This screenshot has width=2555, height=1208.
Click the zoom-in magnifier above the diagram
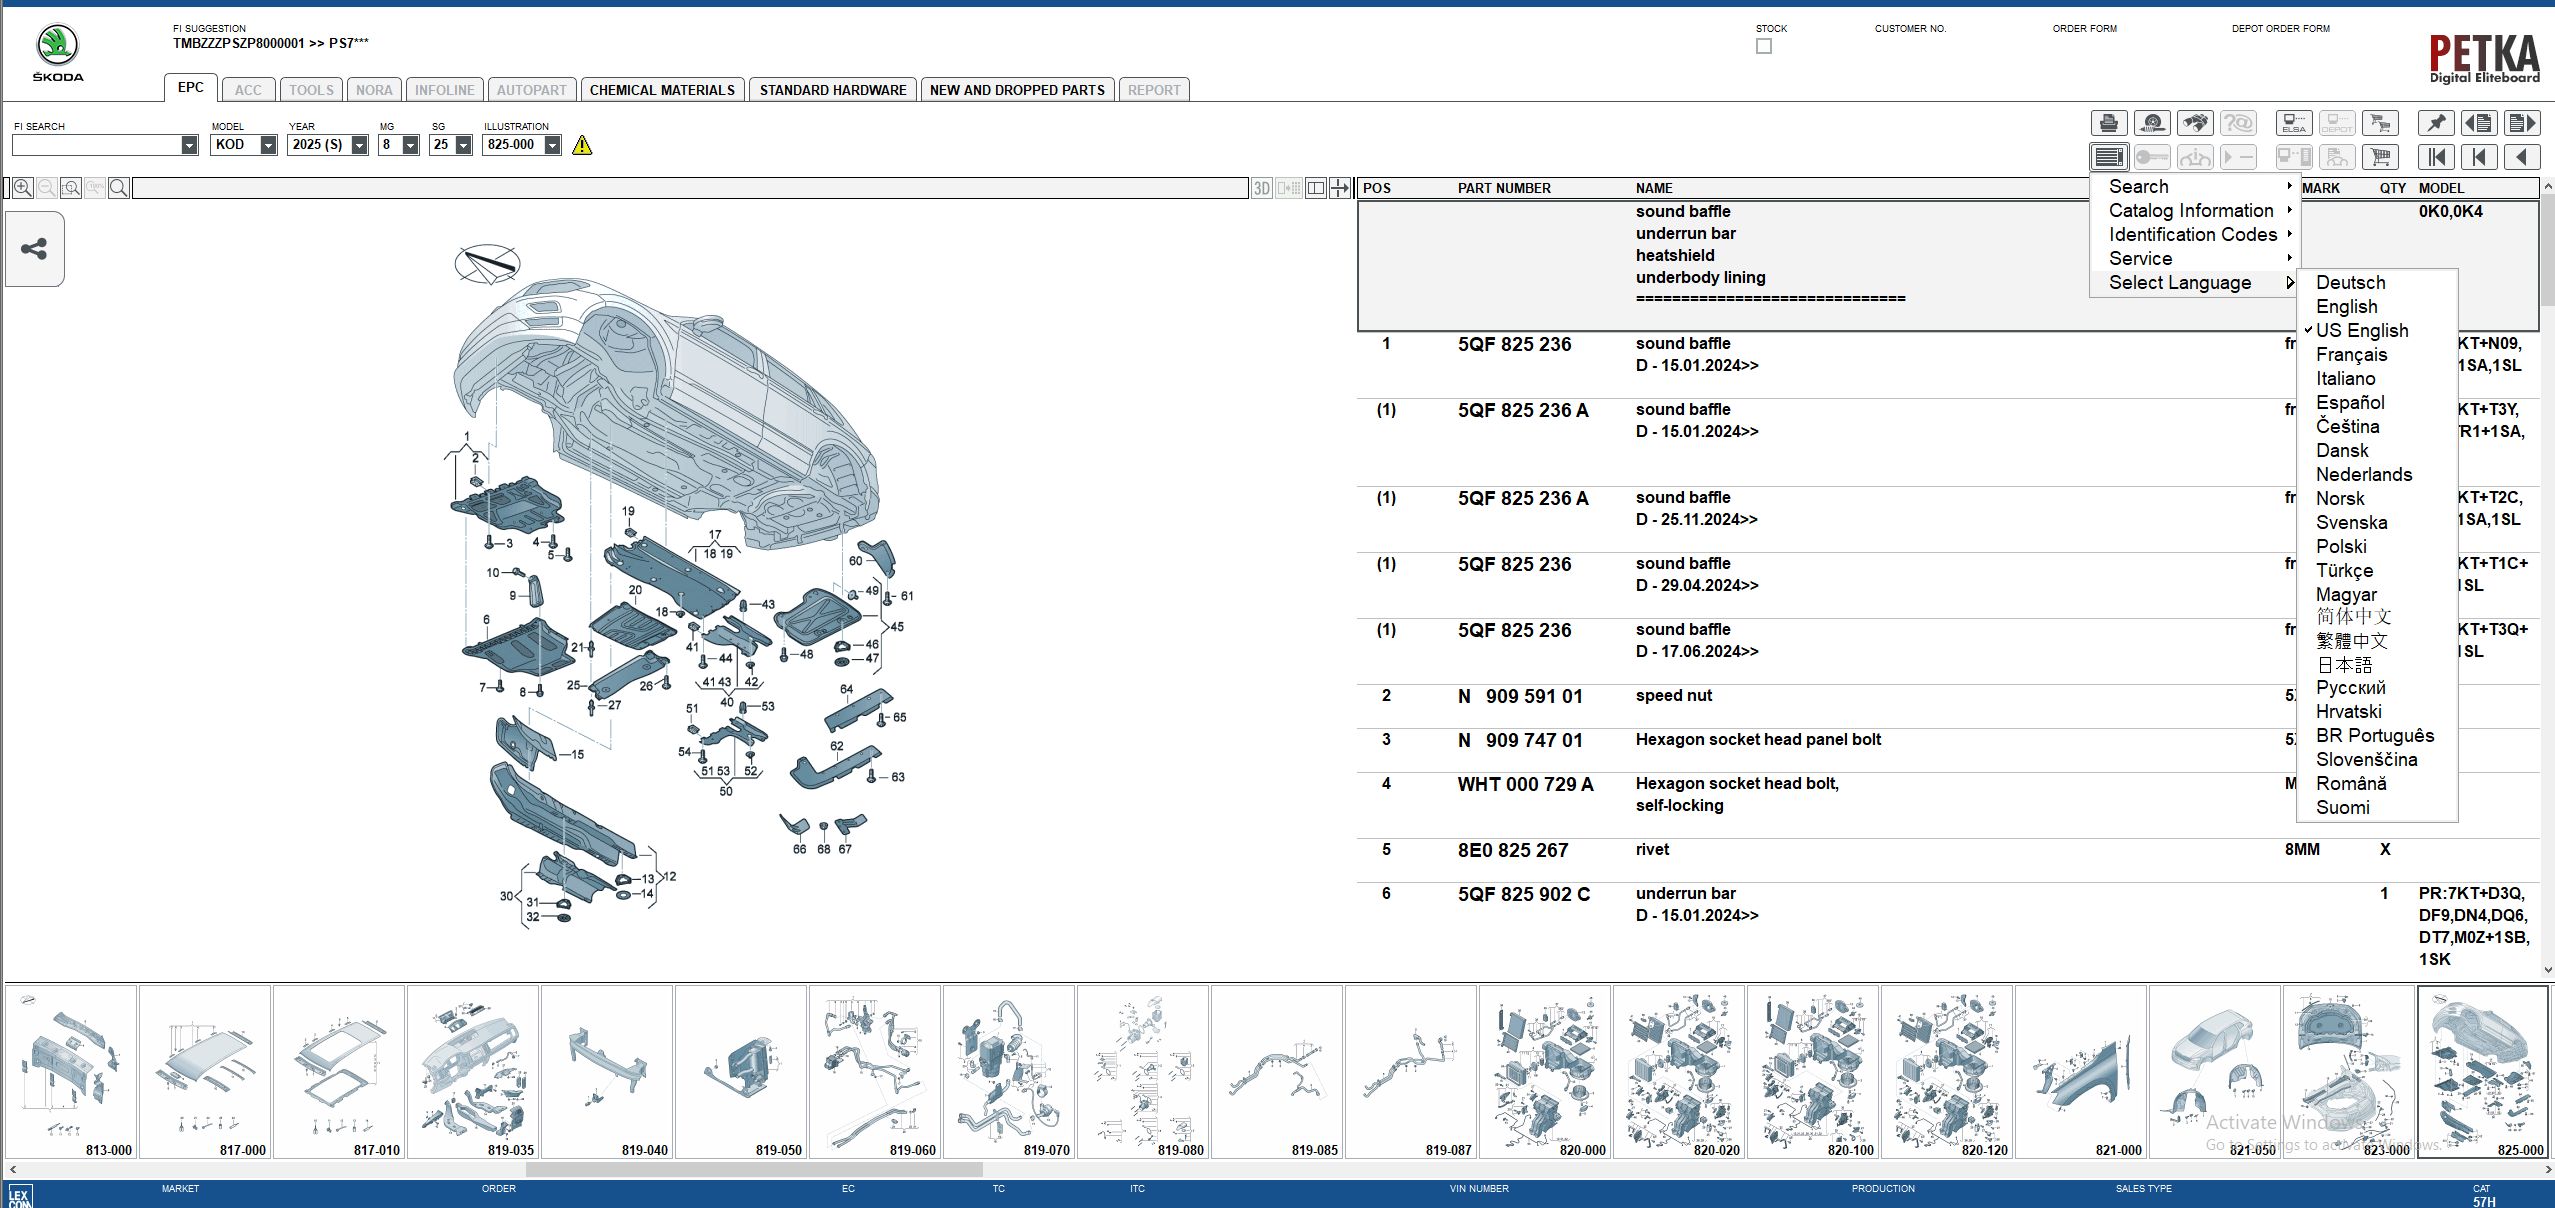coord(22,188)
